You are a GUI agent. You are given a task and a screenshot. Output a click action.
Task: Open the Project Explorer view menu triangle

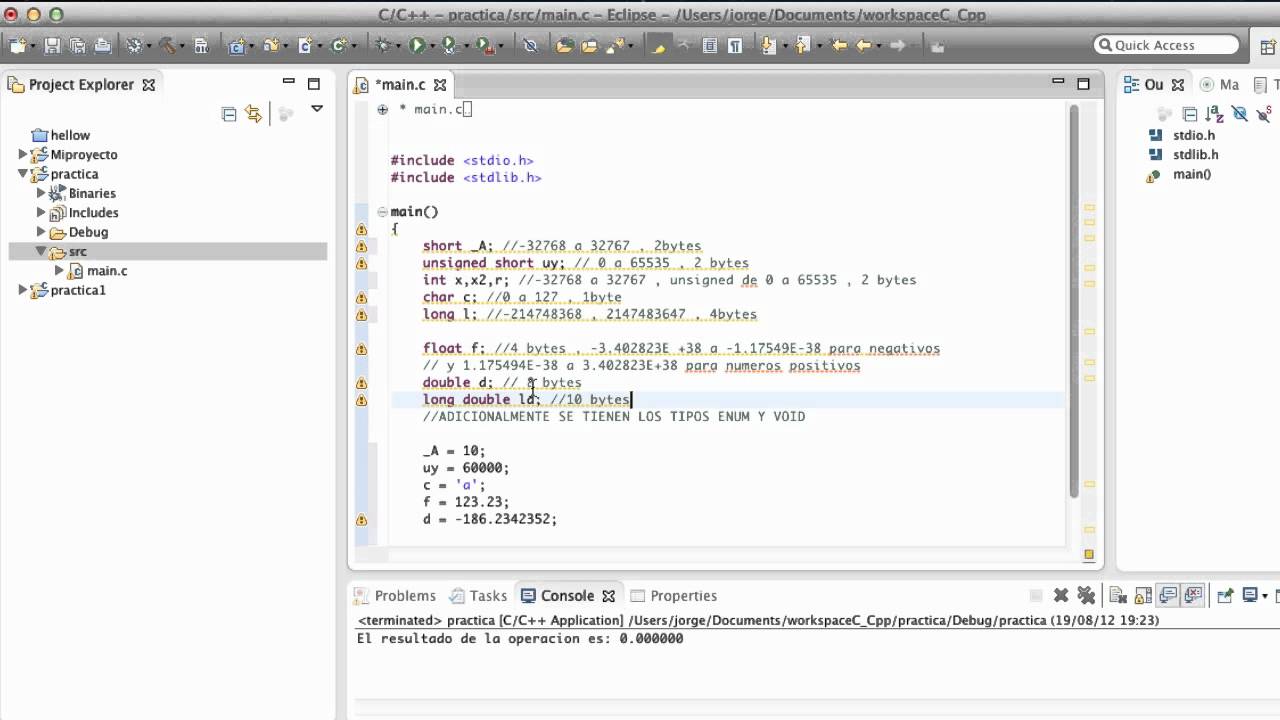click(317, 109)
